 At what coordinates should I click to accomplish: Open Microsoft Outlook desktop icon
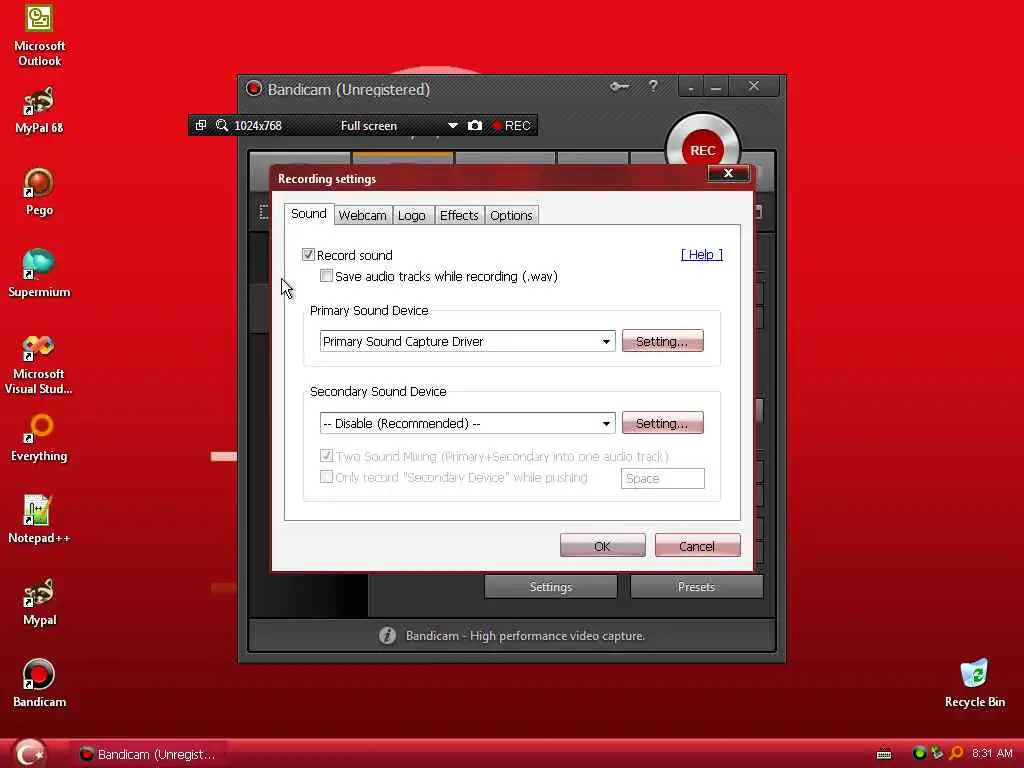tap(39, 35)
